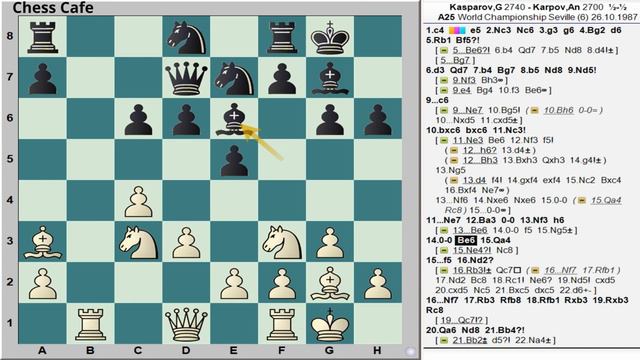Screen dimensions: 640x360
Task: Select the white queen on d1
Action: [x=186, y=324]
